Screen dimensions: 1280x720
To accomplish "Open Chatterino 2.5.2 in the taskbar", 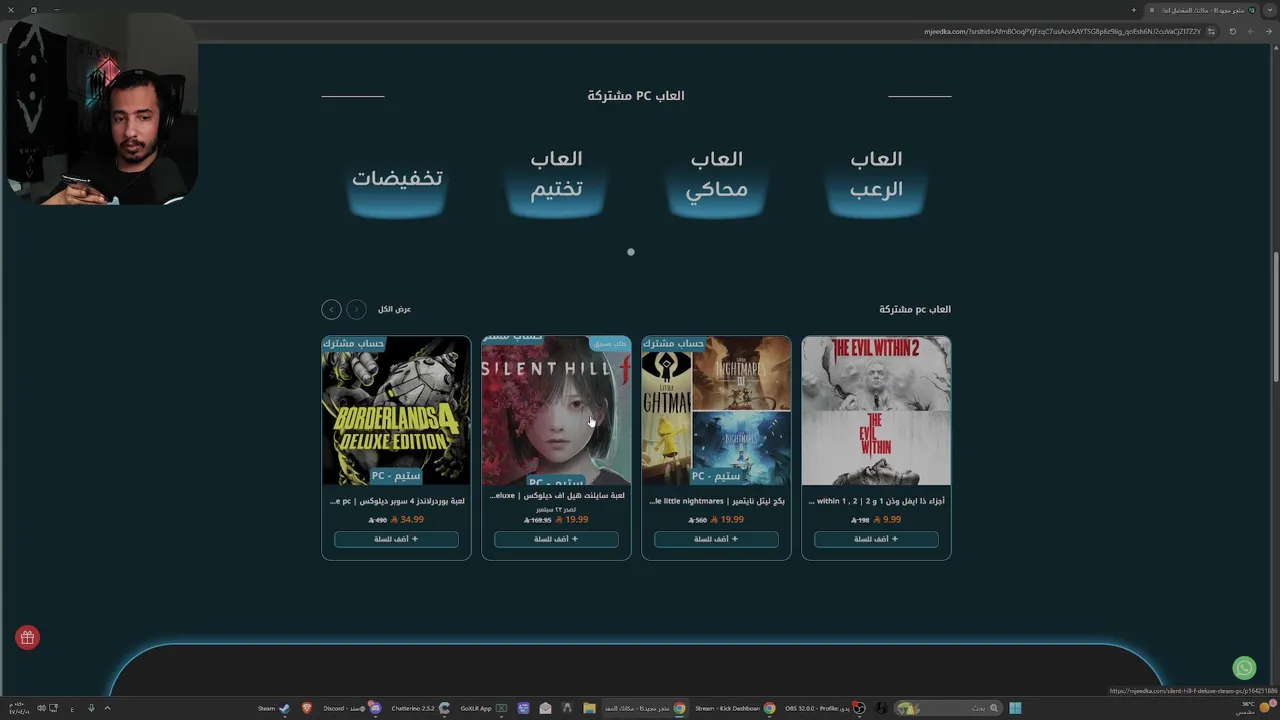I will [x=420, y=708].
